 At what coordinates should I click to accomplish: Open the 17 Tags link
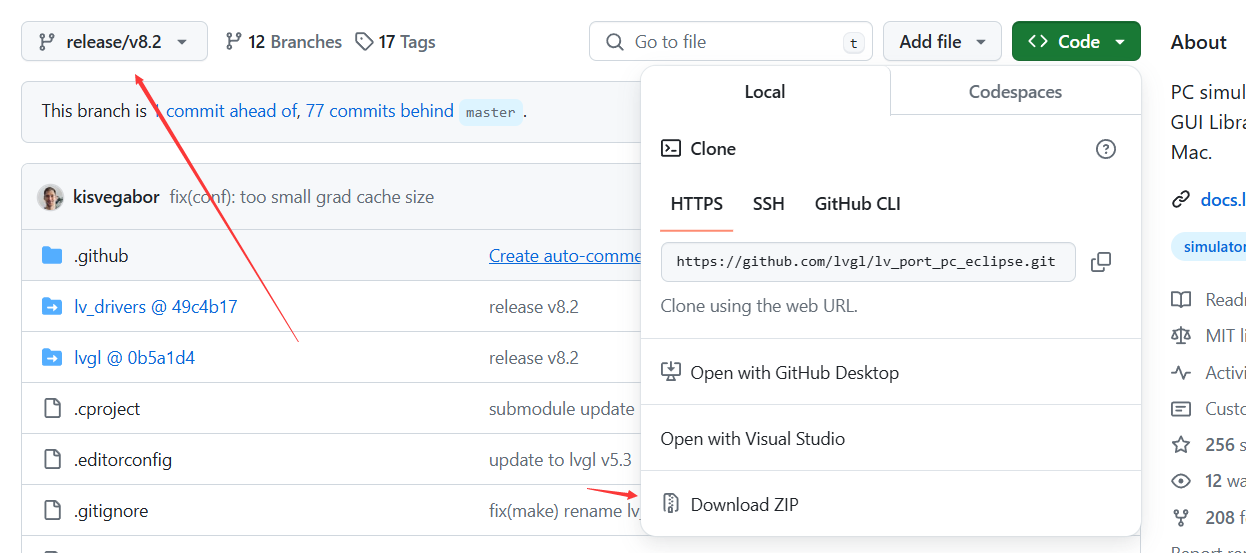click(x=395, y=42)
